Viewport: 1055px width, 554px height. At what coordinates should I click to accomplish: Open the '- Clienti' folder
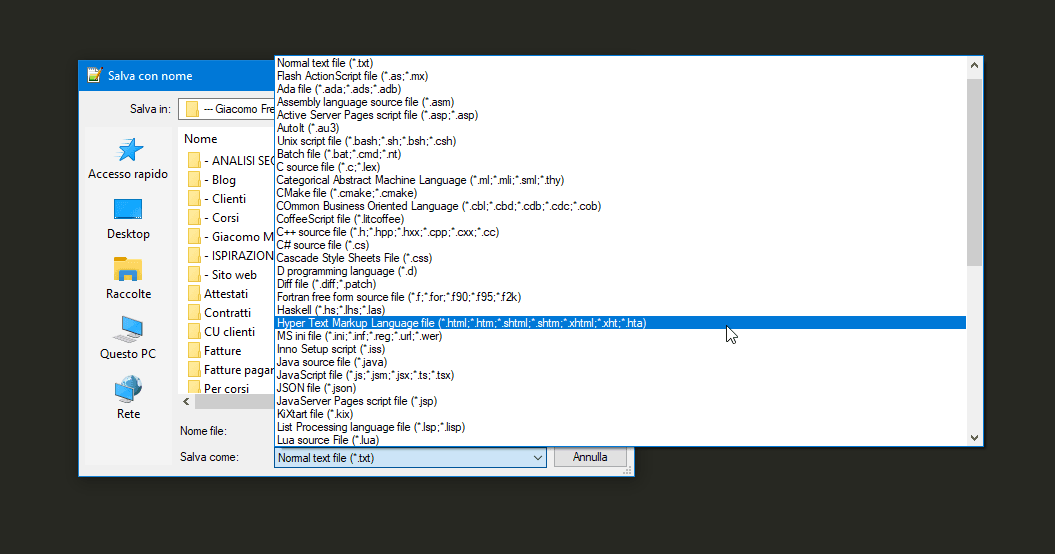(x=217, y=199)
